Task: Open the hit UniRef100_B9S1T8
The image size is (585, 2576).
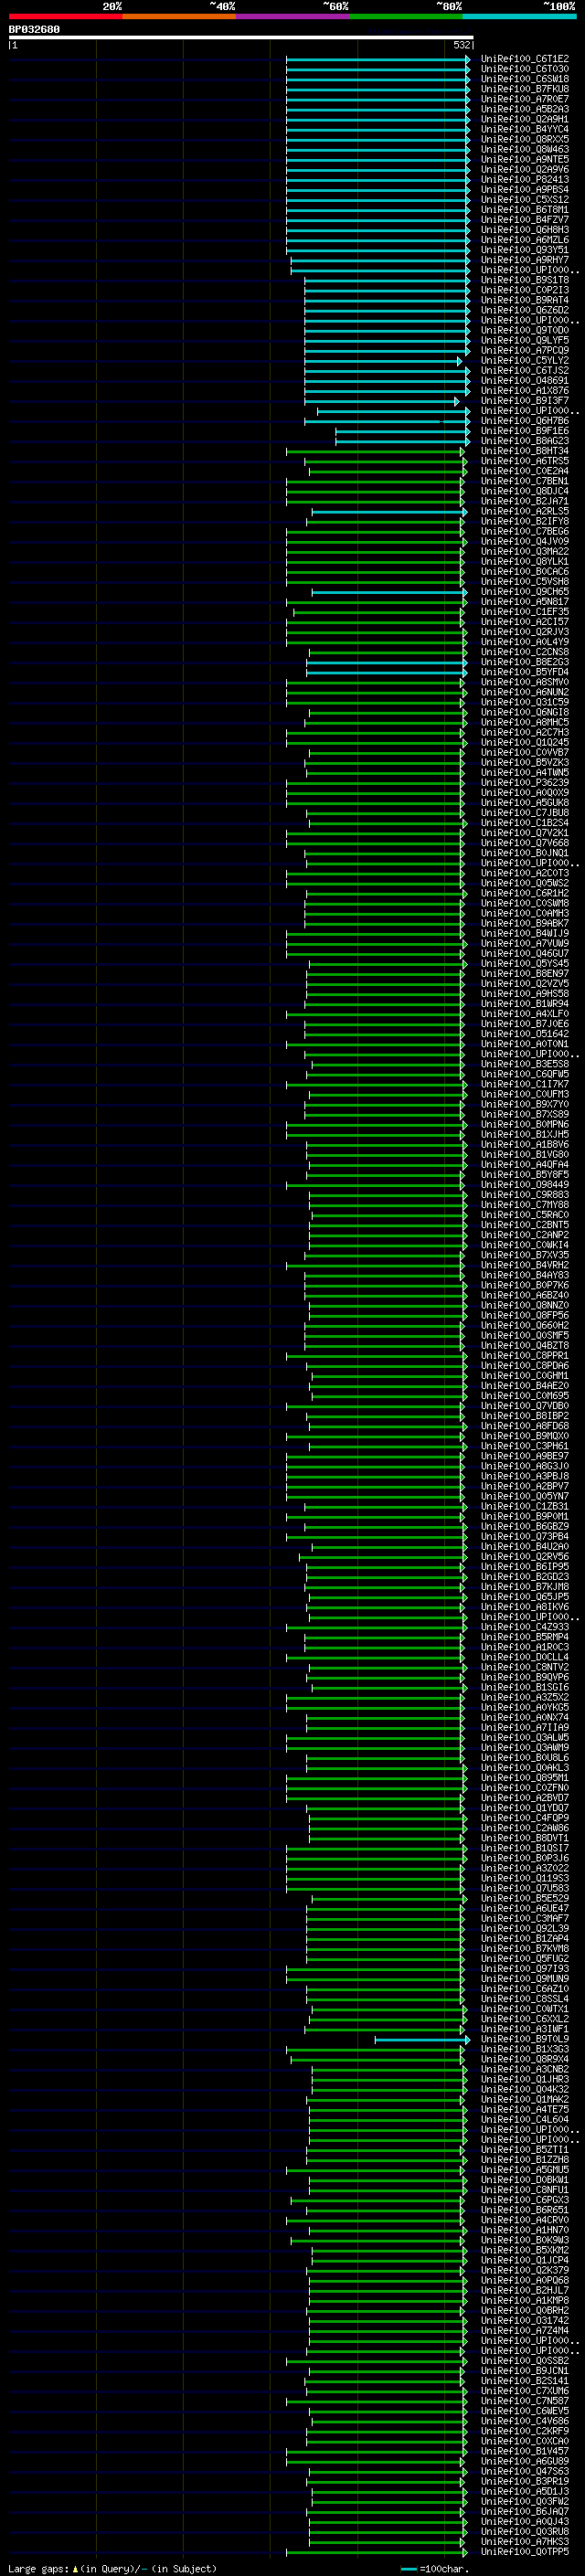Action: 524,280
